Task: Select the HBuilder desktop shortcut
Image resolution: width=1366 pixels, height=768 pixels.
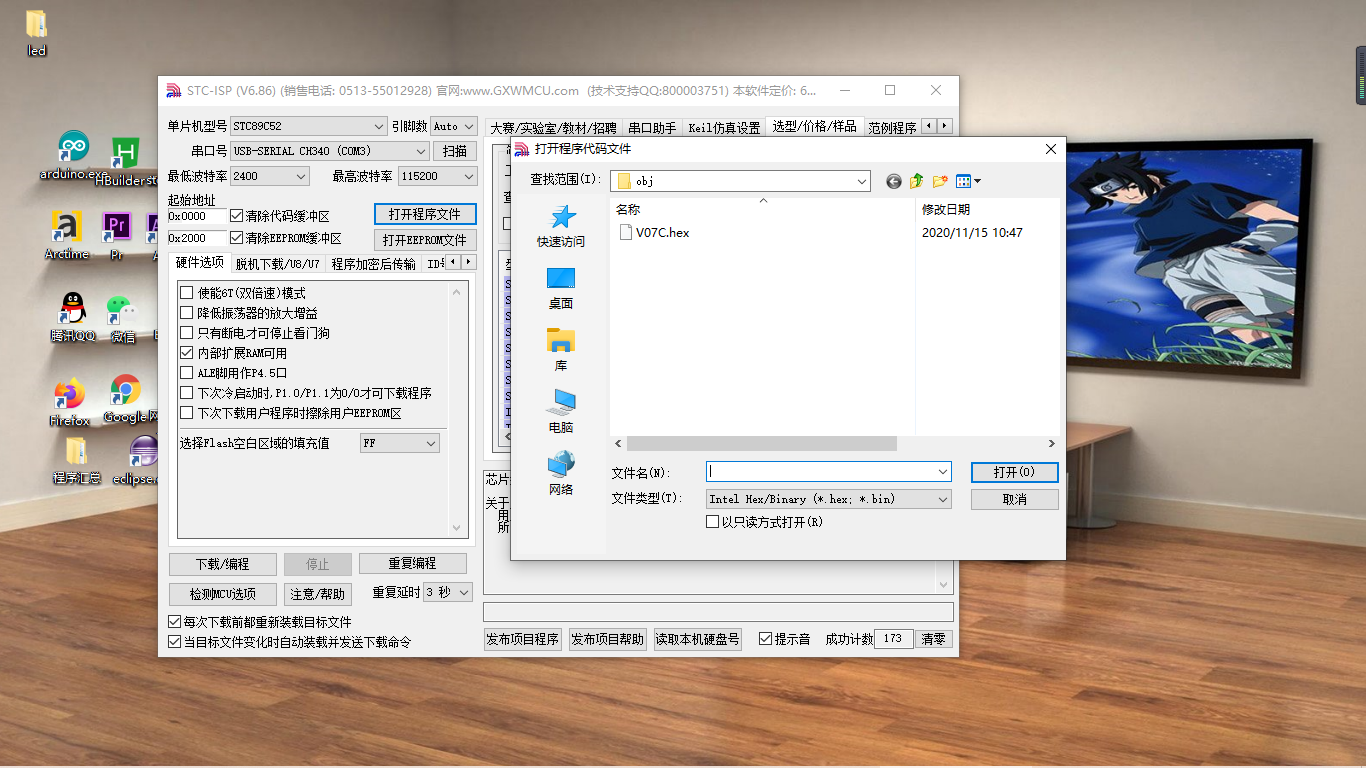Action: point(126,163)
